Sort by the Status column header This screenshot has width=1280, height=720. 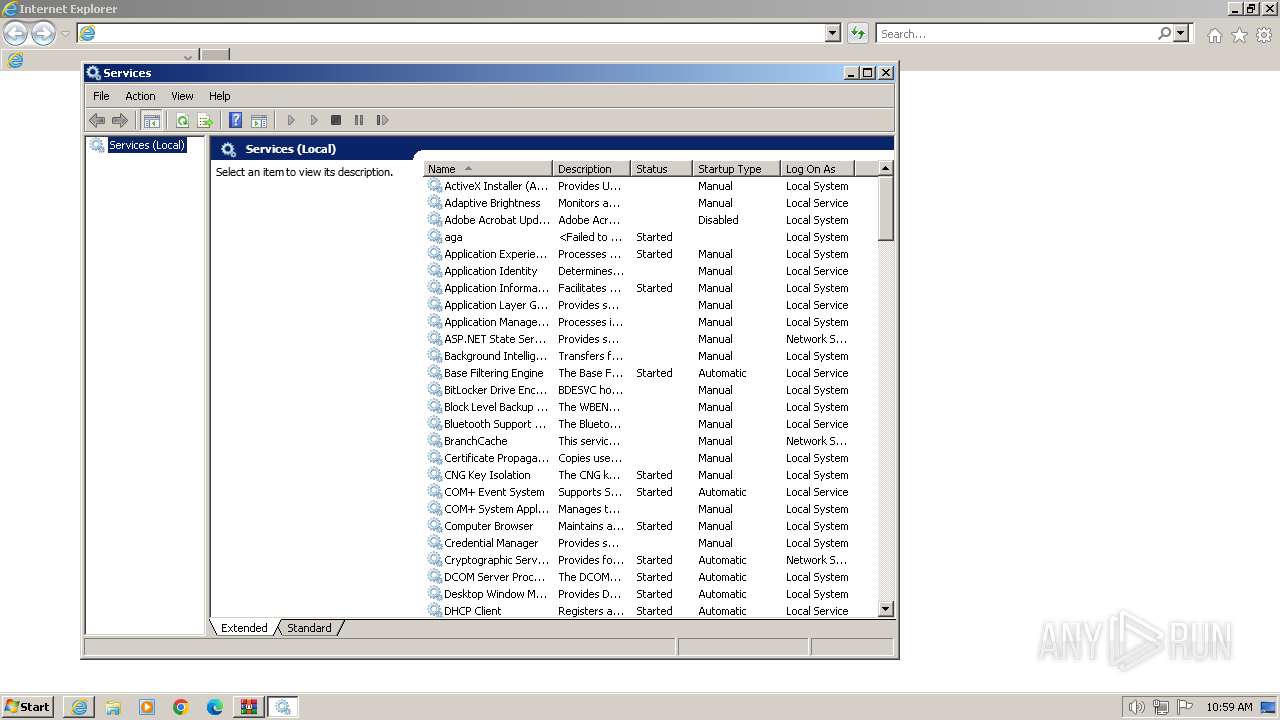(x=661, y=169)
